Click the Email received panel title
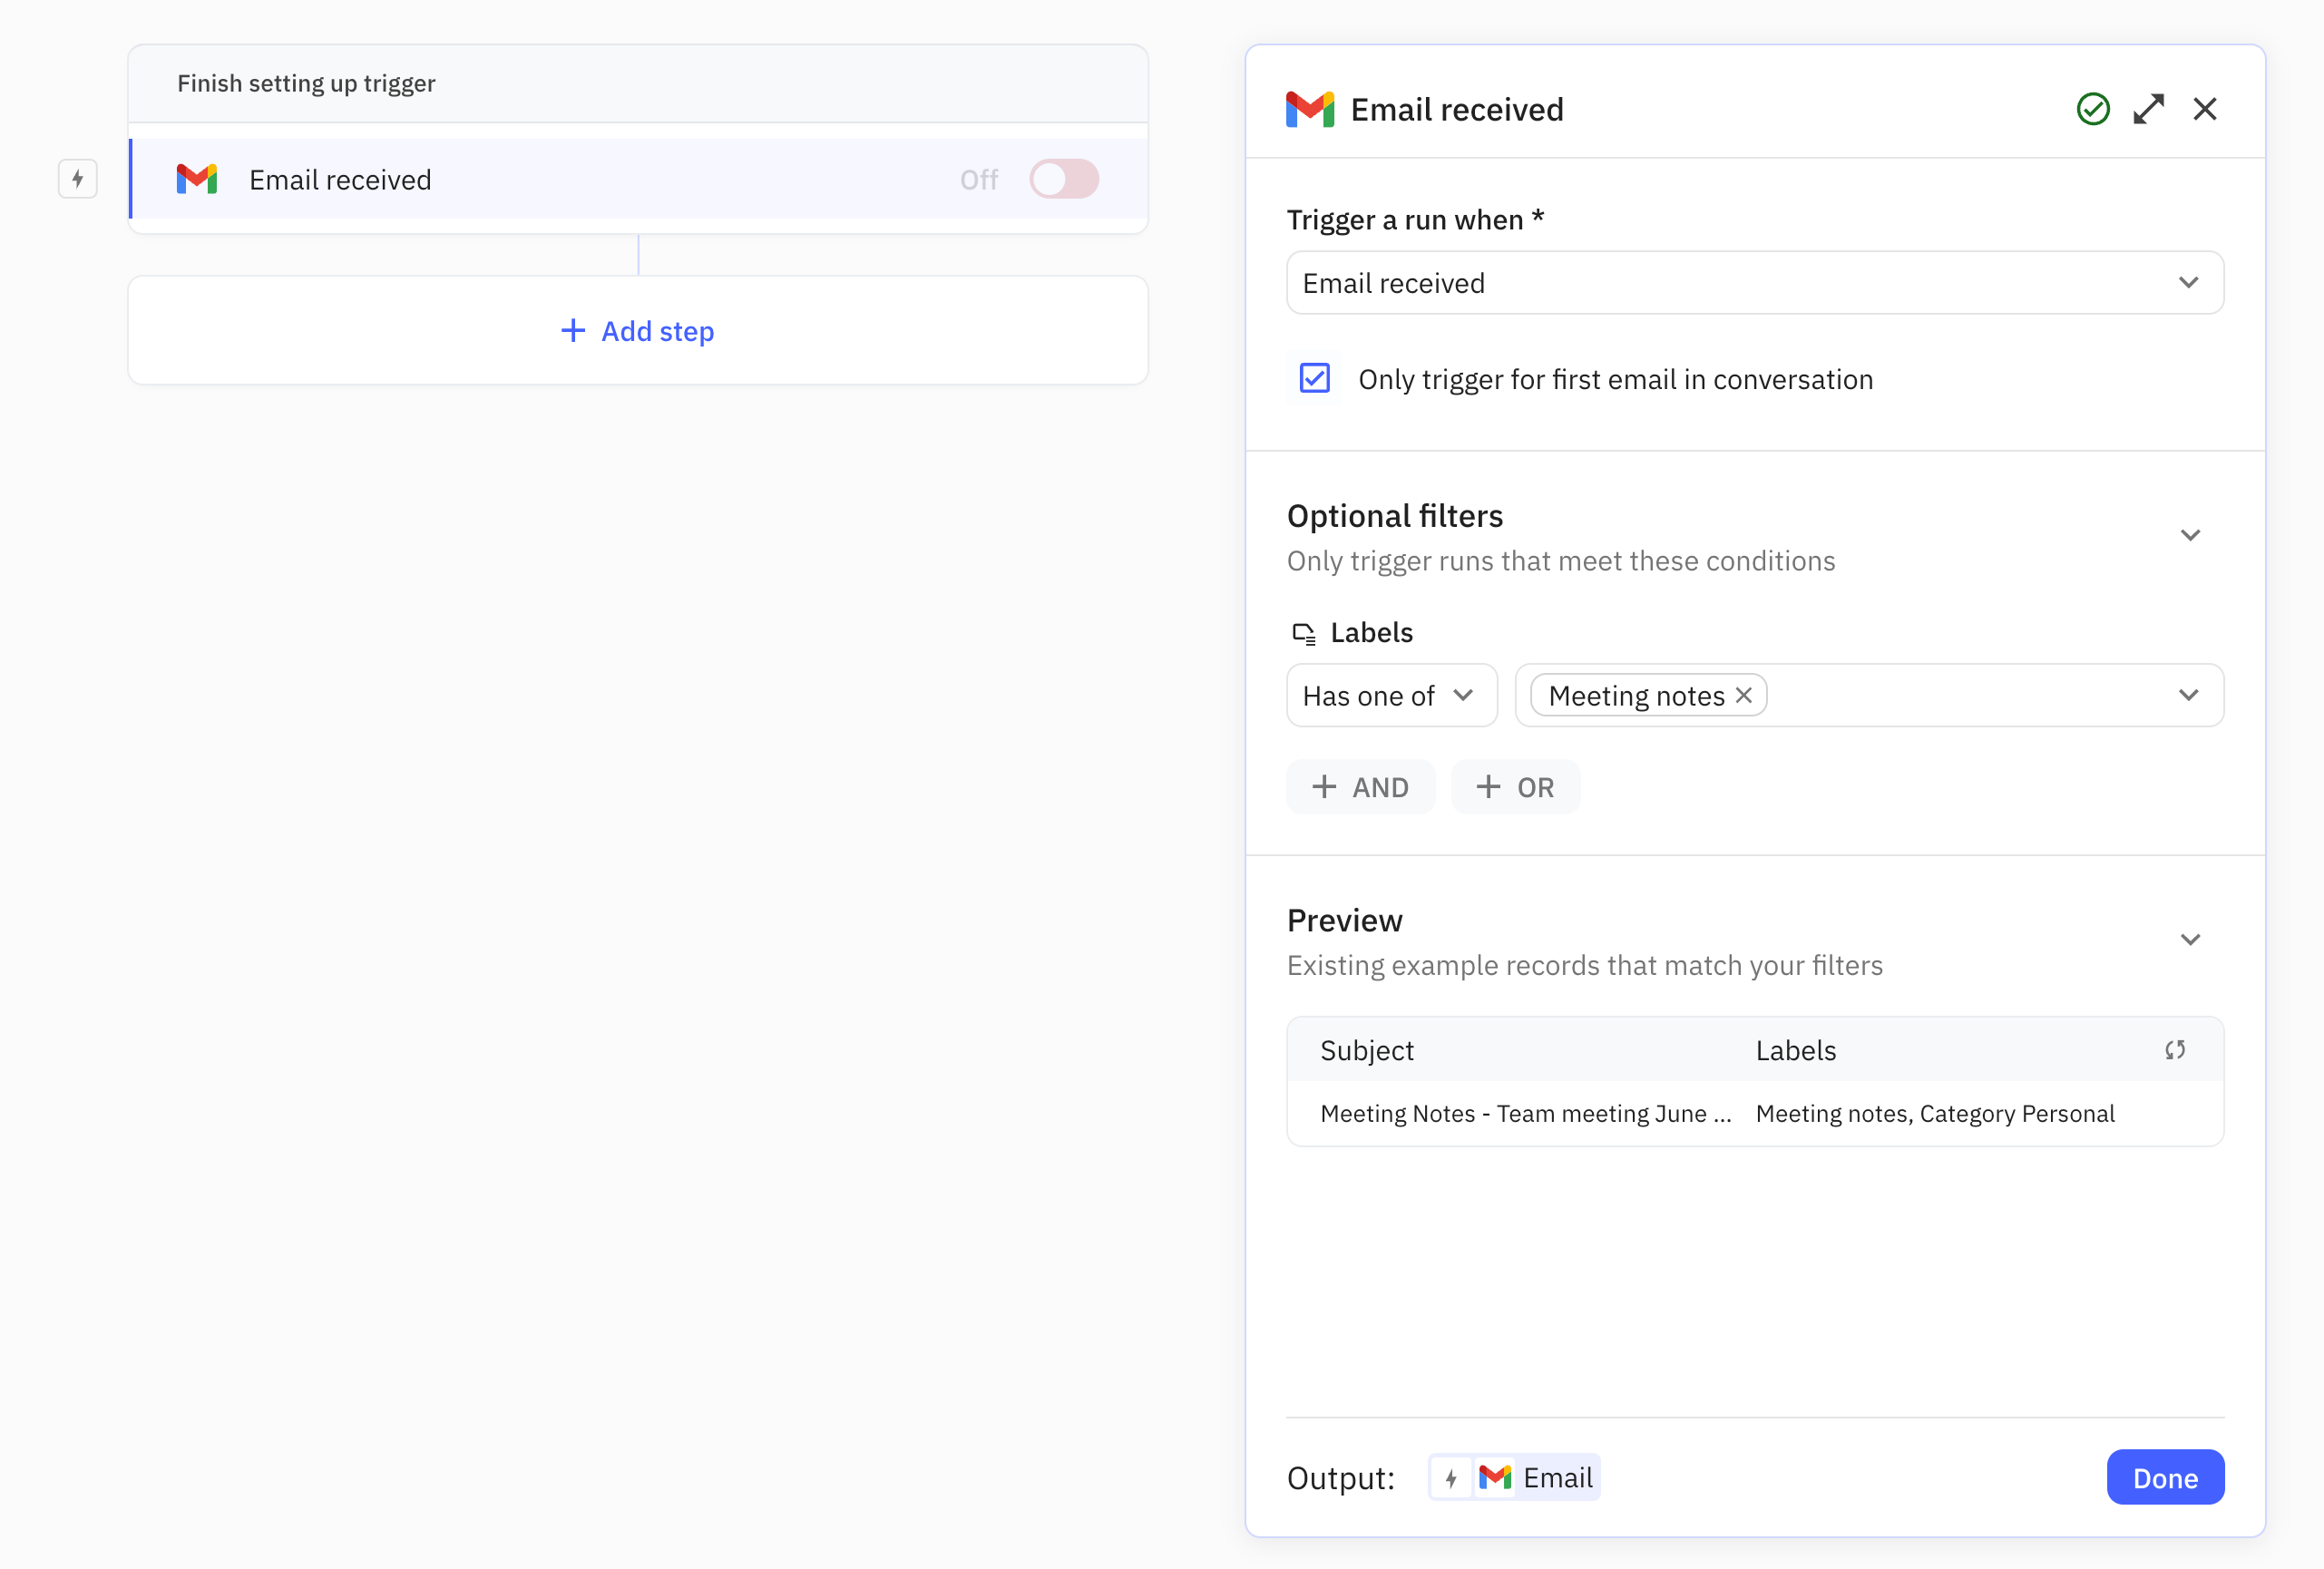Screen dimensions: 2324x1569 (x=1457, y=109)
